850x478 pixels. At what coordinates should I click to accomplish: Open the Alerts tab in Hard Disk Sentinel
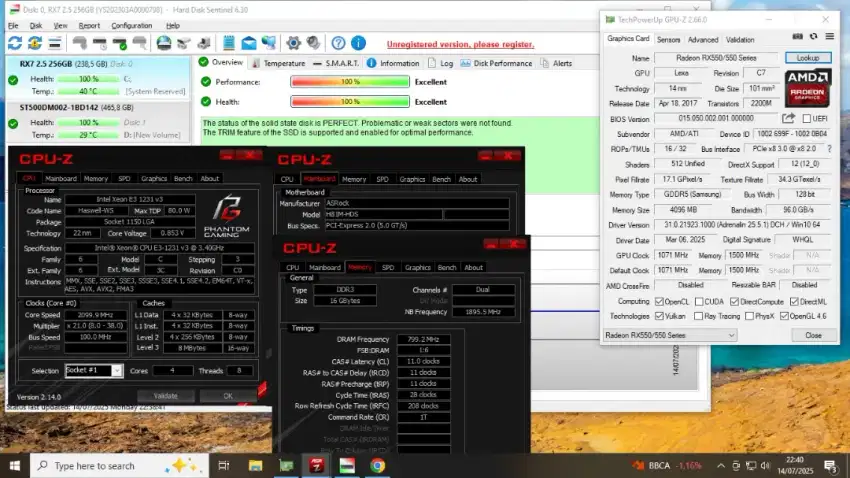(557, 63)
